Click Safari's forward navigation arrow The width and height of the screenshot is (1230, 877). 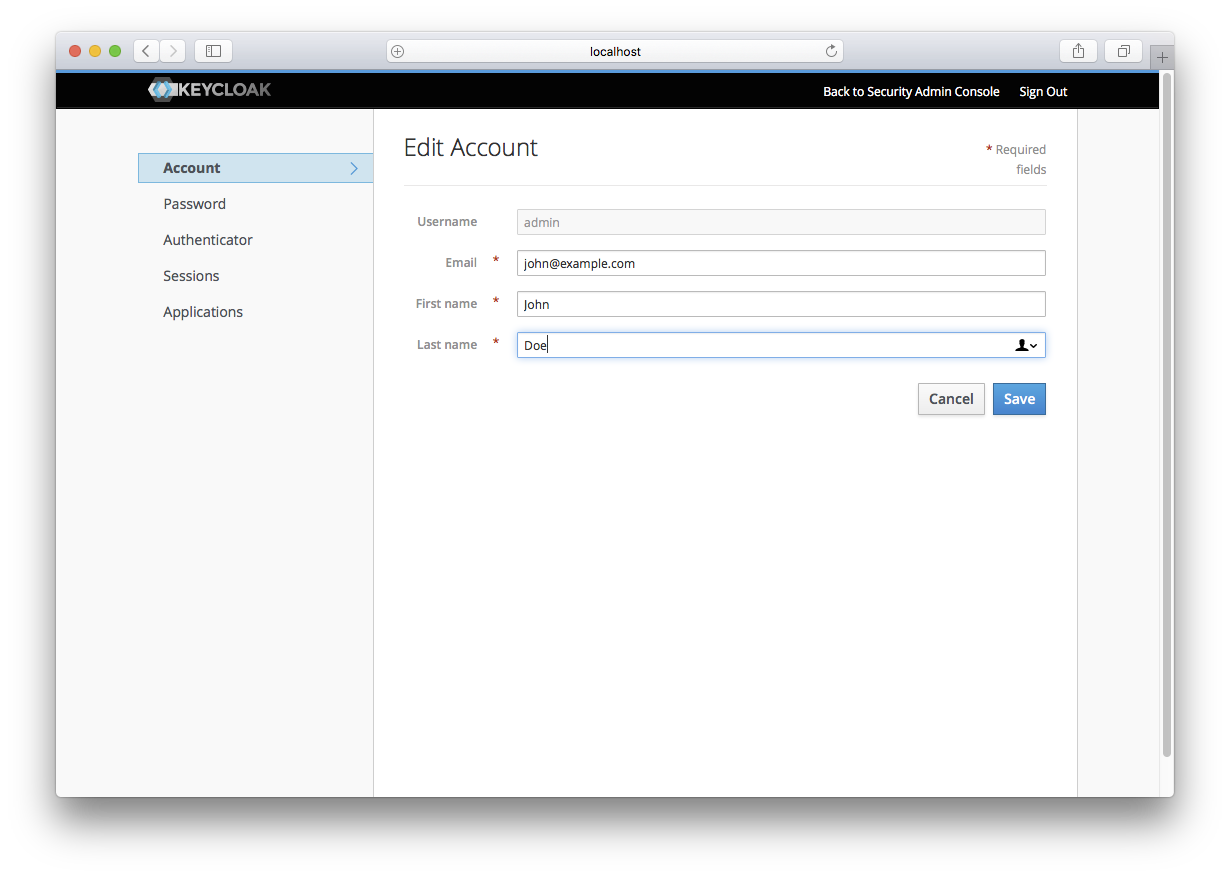tap(173, 51)
